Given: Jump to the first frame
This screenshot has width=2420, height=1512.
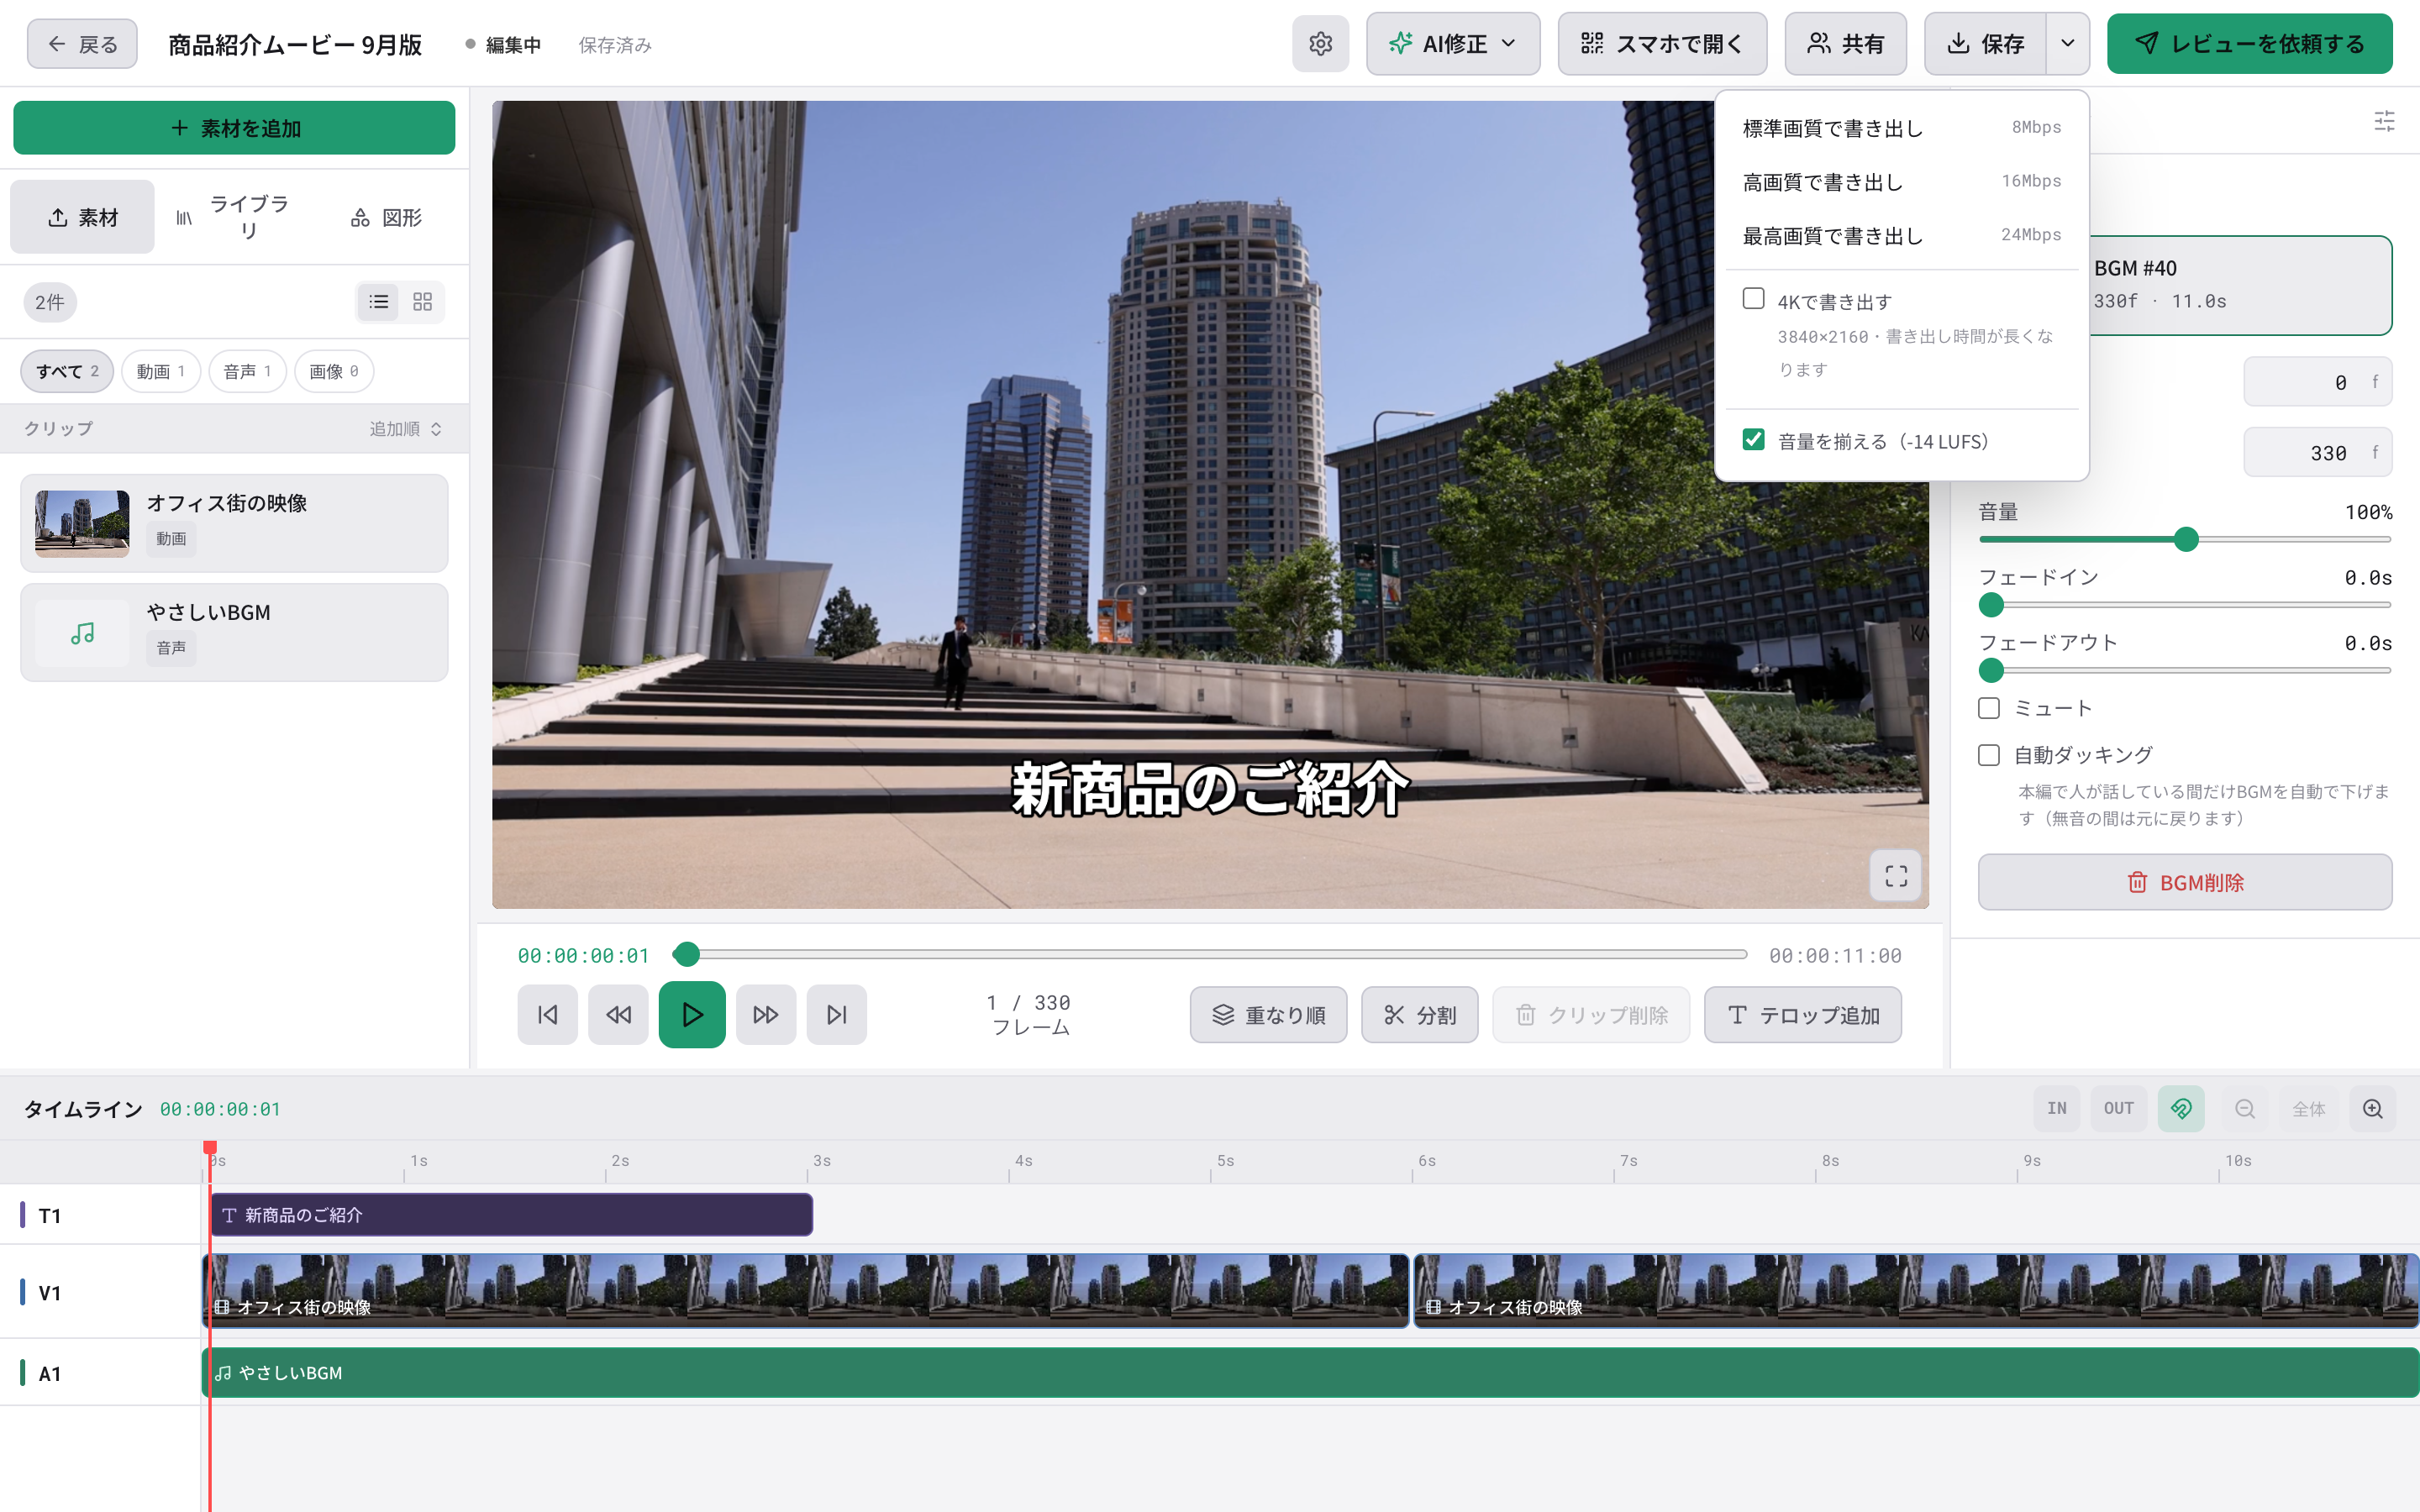Looking at the screenshot, I should pyautogui.click(x=547, y=1015).
